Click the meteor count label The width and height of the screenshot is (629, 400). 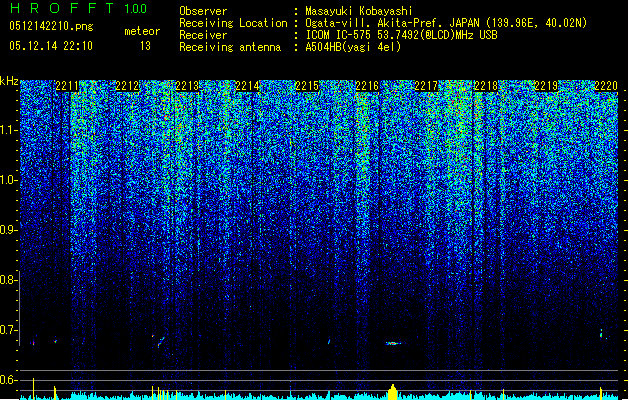pyautogui.click(x=142, y=31)
